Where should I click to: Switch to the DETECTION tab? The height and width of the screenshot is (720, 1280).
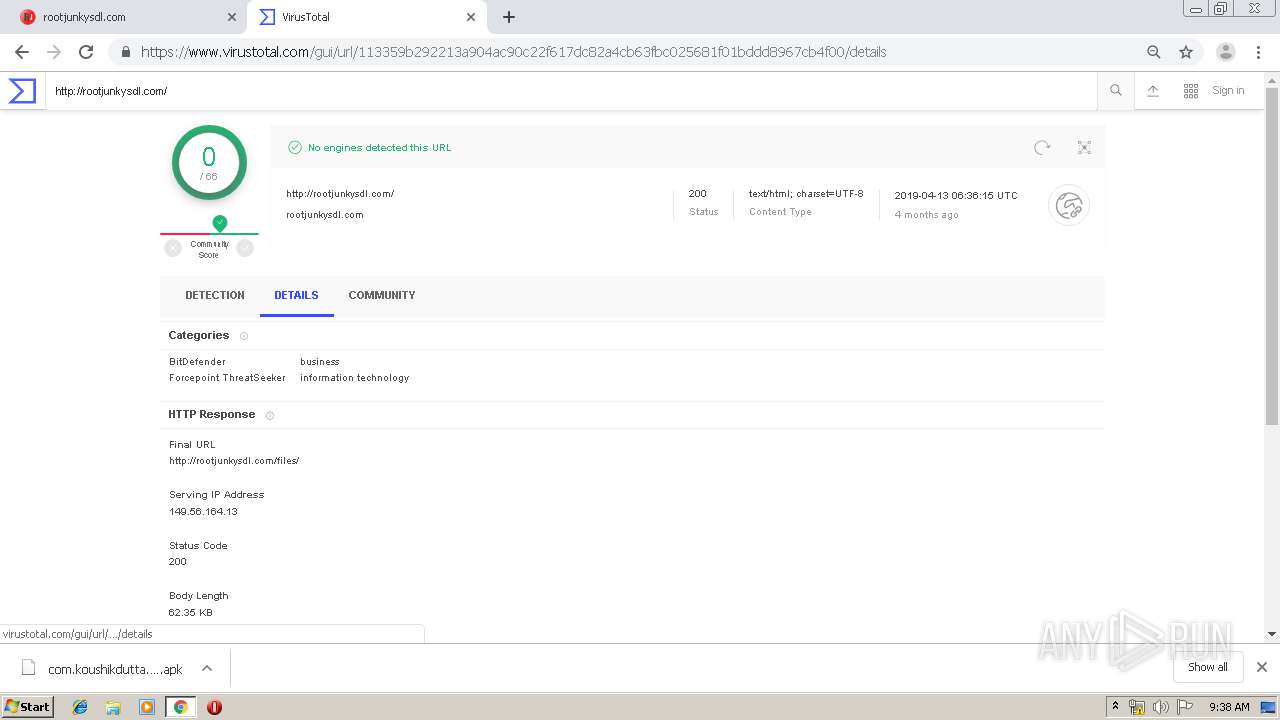click(215, 295)
